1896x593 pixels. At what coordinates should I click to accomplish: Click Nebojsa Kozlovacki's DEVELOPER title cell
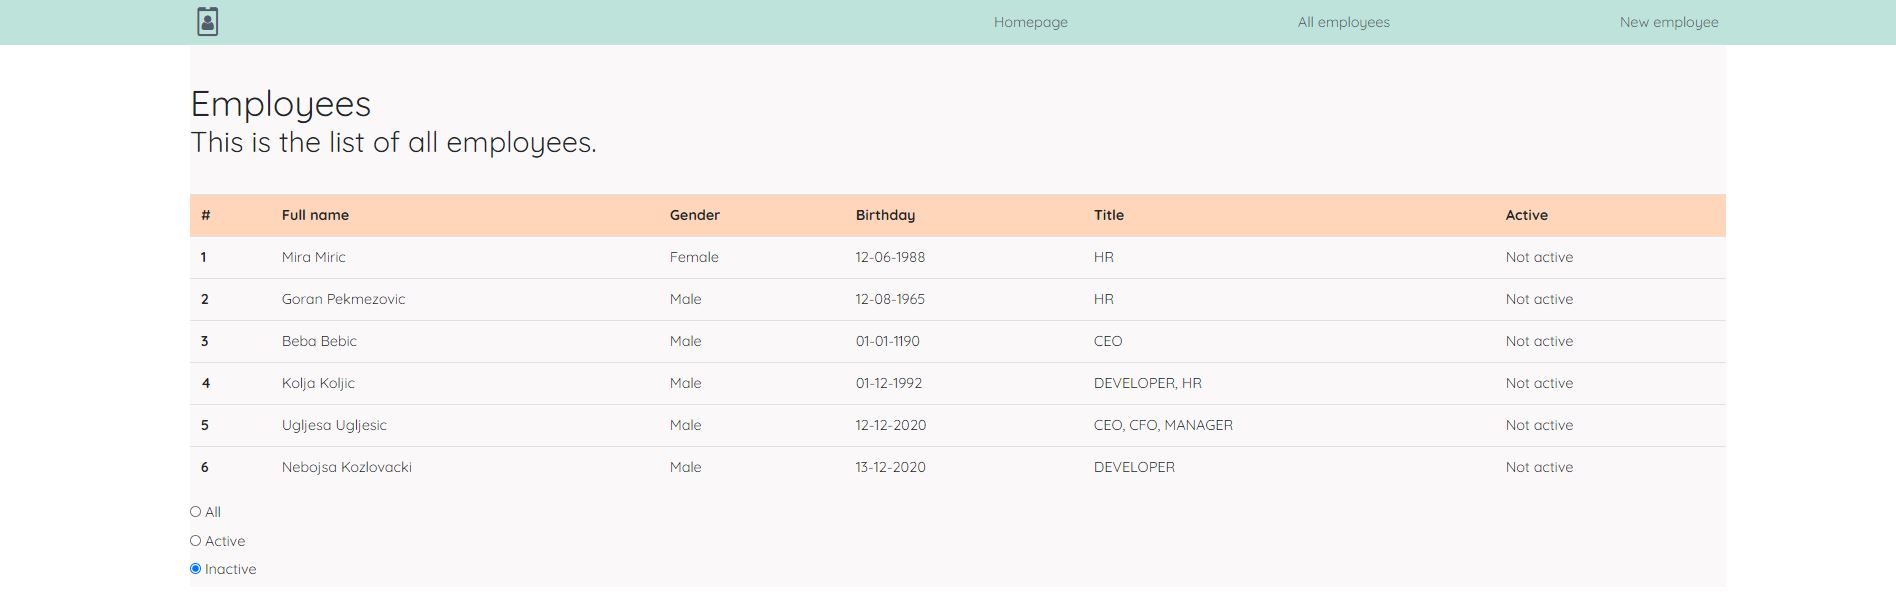pyautogui.click(x=1134, y=467)
